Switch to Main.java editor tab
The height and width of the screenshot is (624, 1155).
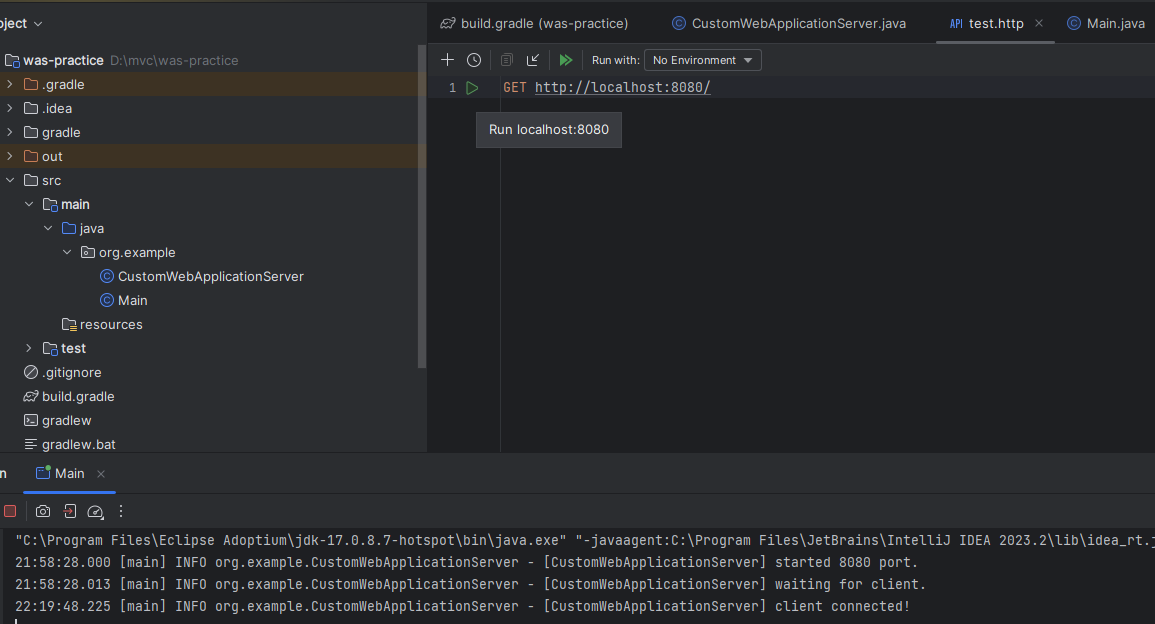tap(1106, 24)
